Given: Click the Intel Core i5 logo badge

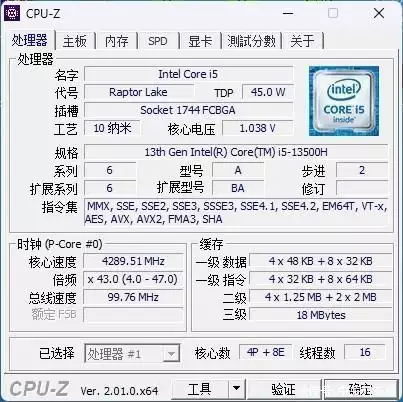Looking at the screenshot, I should coord(344,101).
